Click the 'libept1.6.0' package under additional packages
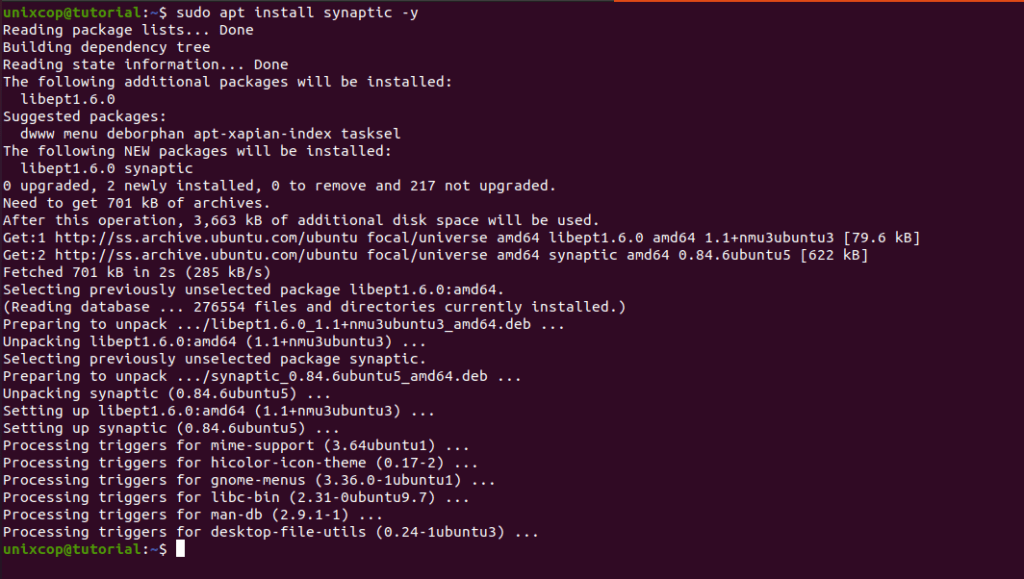1024x579 pixels. pyautogui.click(x=68, y=99)
